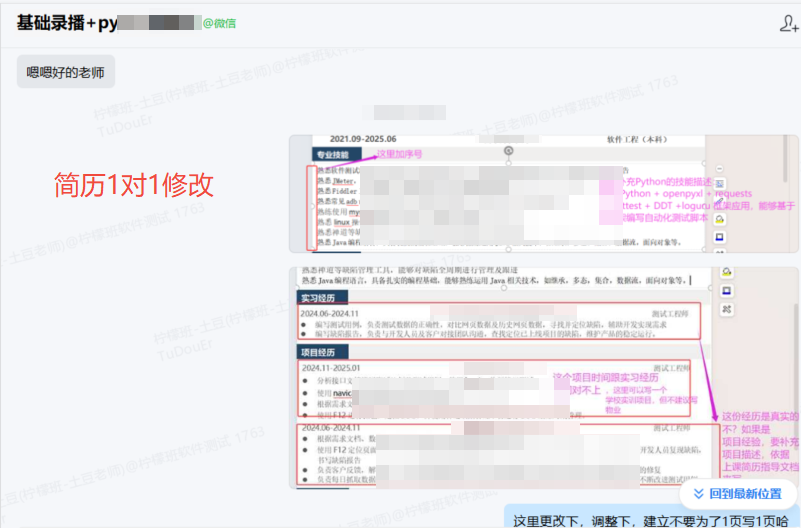This screenshot has width=801, height=528.
Task: Click the circular anchor icon above 专业技能
Action: coord(509,150)
